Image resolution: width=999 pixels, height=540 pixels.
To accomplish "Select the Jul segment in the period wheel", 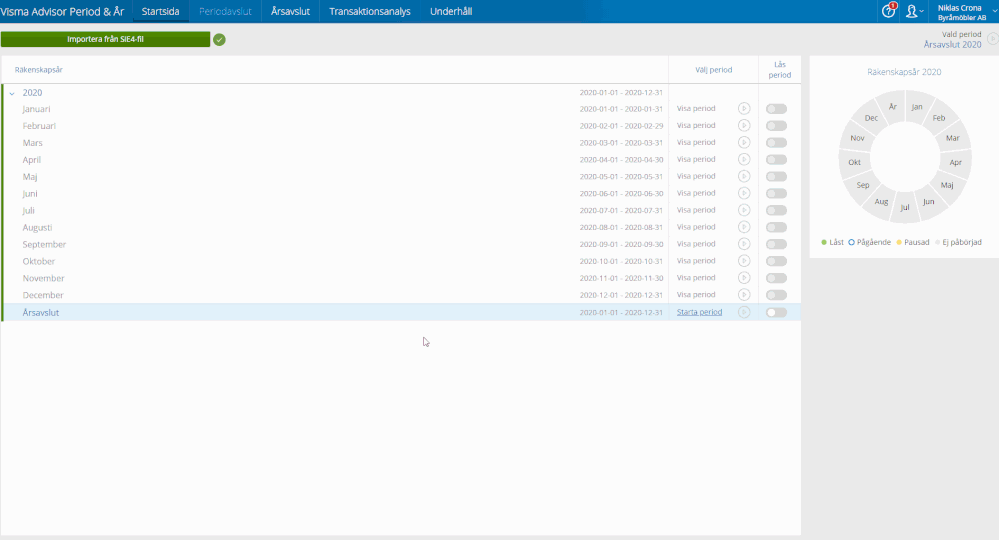I will (x=905, y=208).
